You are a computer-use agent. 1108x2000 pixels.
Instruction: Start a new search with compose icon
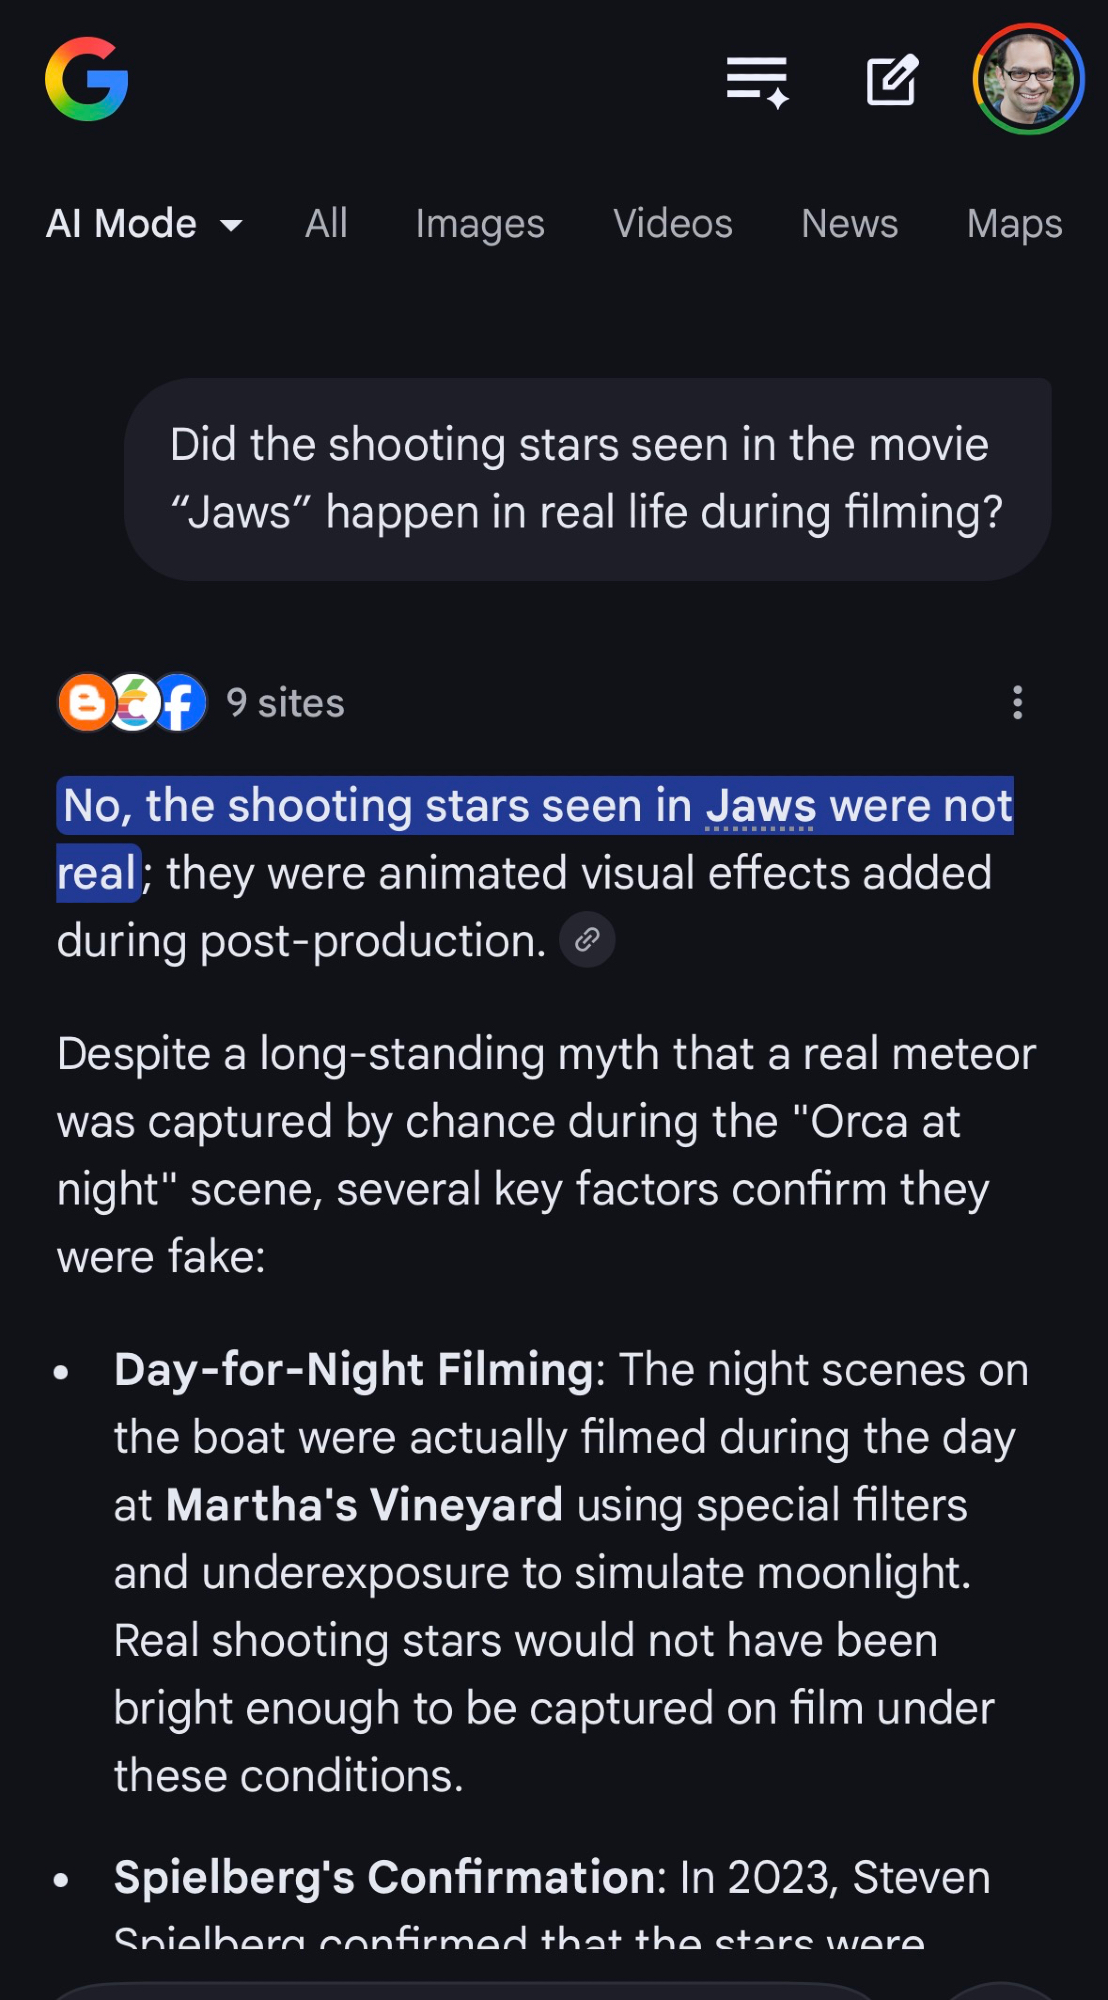pos(891,81)
